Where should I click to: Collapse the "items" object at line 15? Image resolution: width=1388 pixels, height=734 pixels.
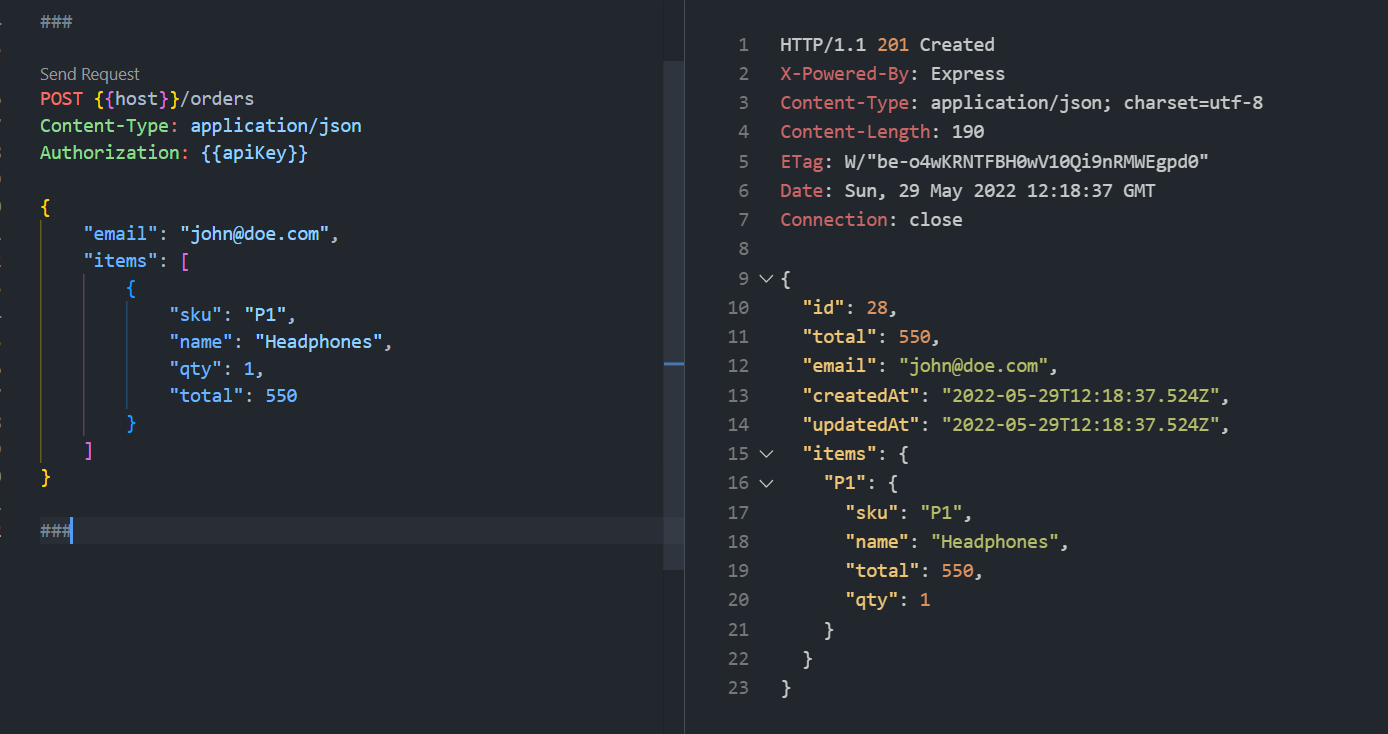click(x=766, y=454)
